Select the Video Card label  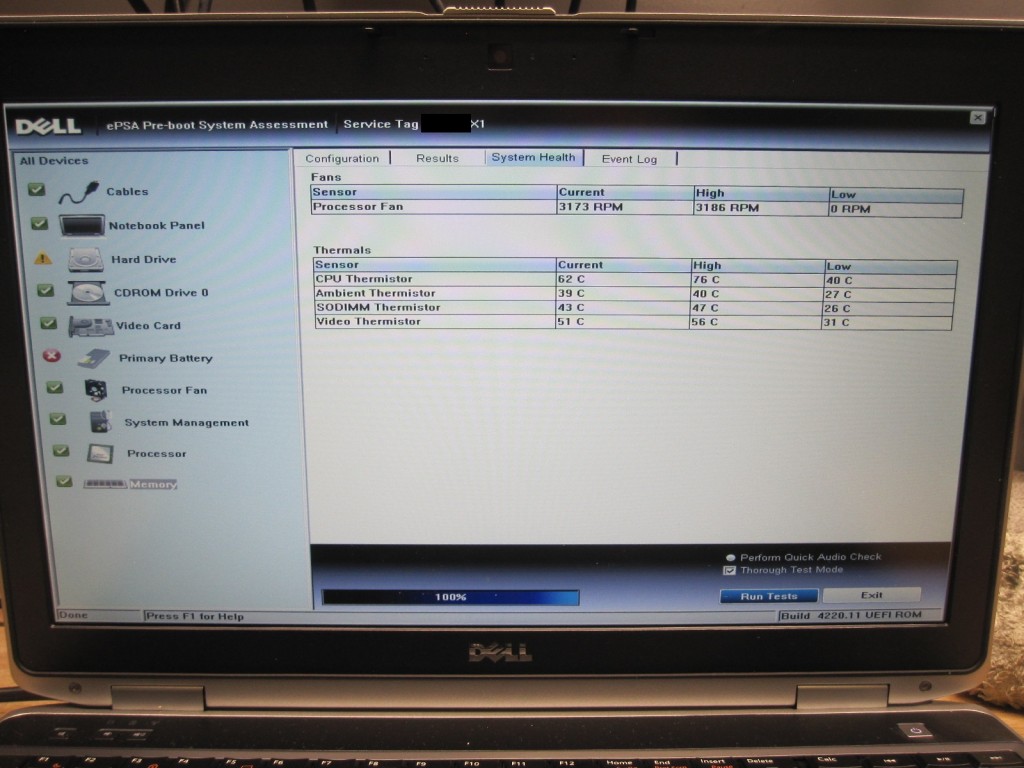point(148,325)
